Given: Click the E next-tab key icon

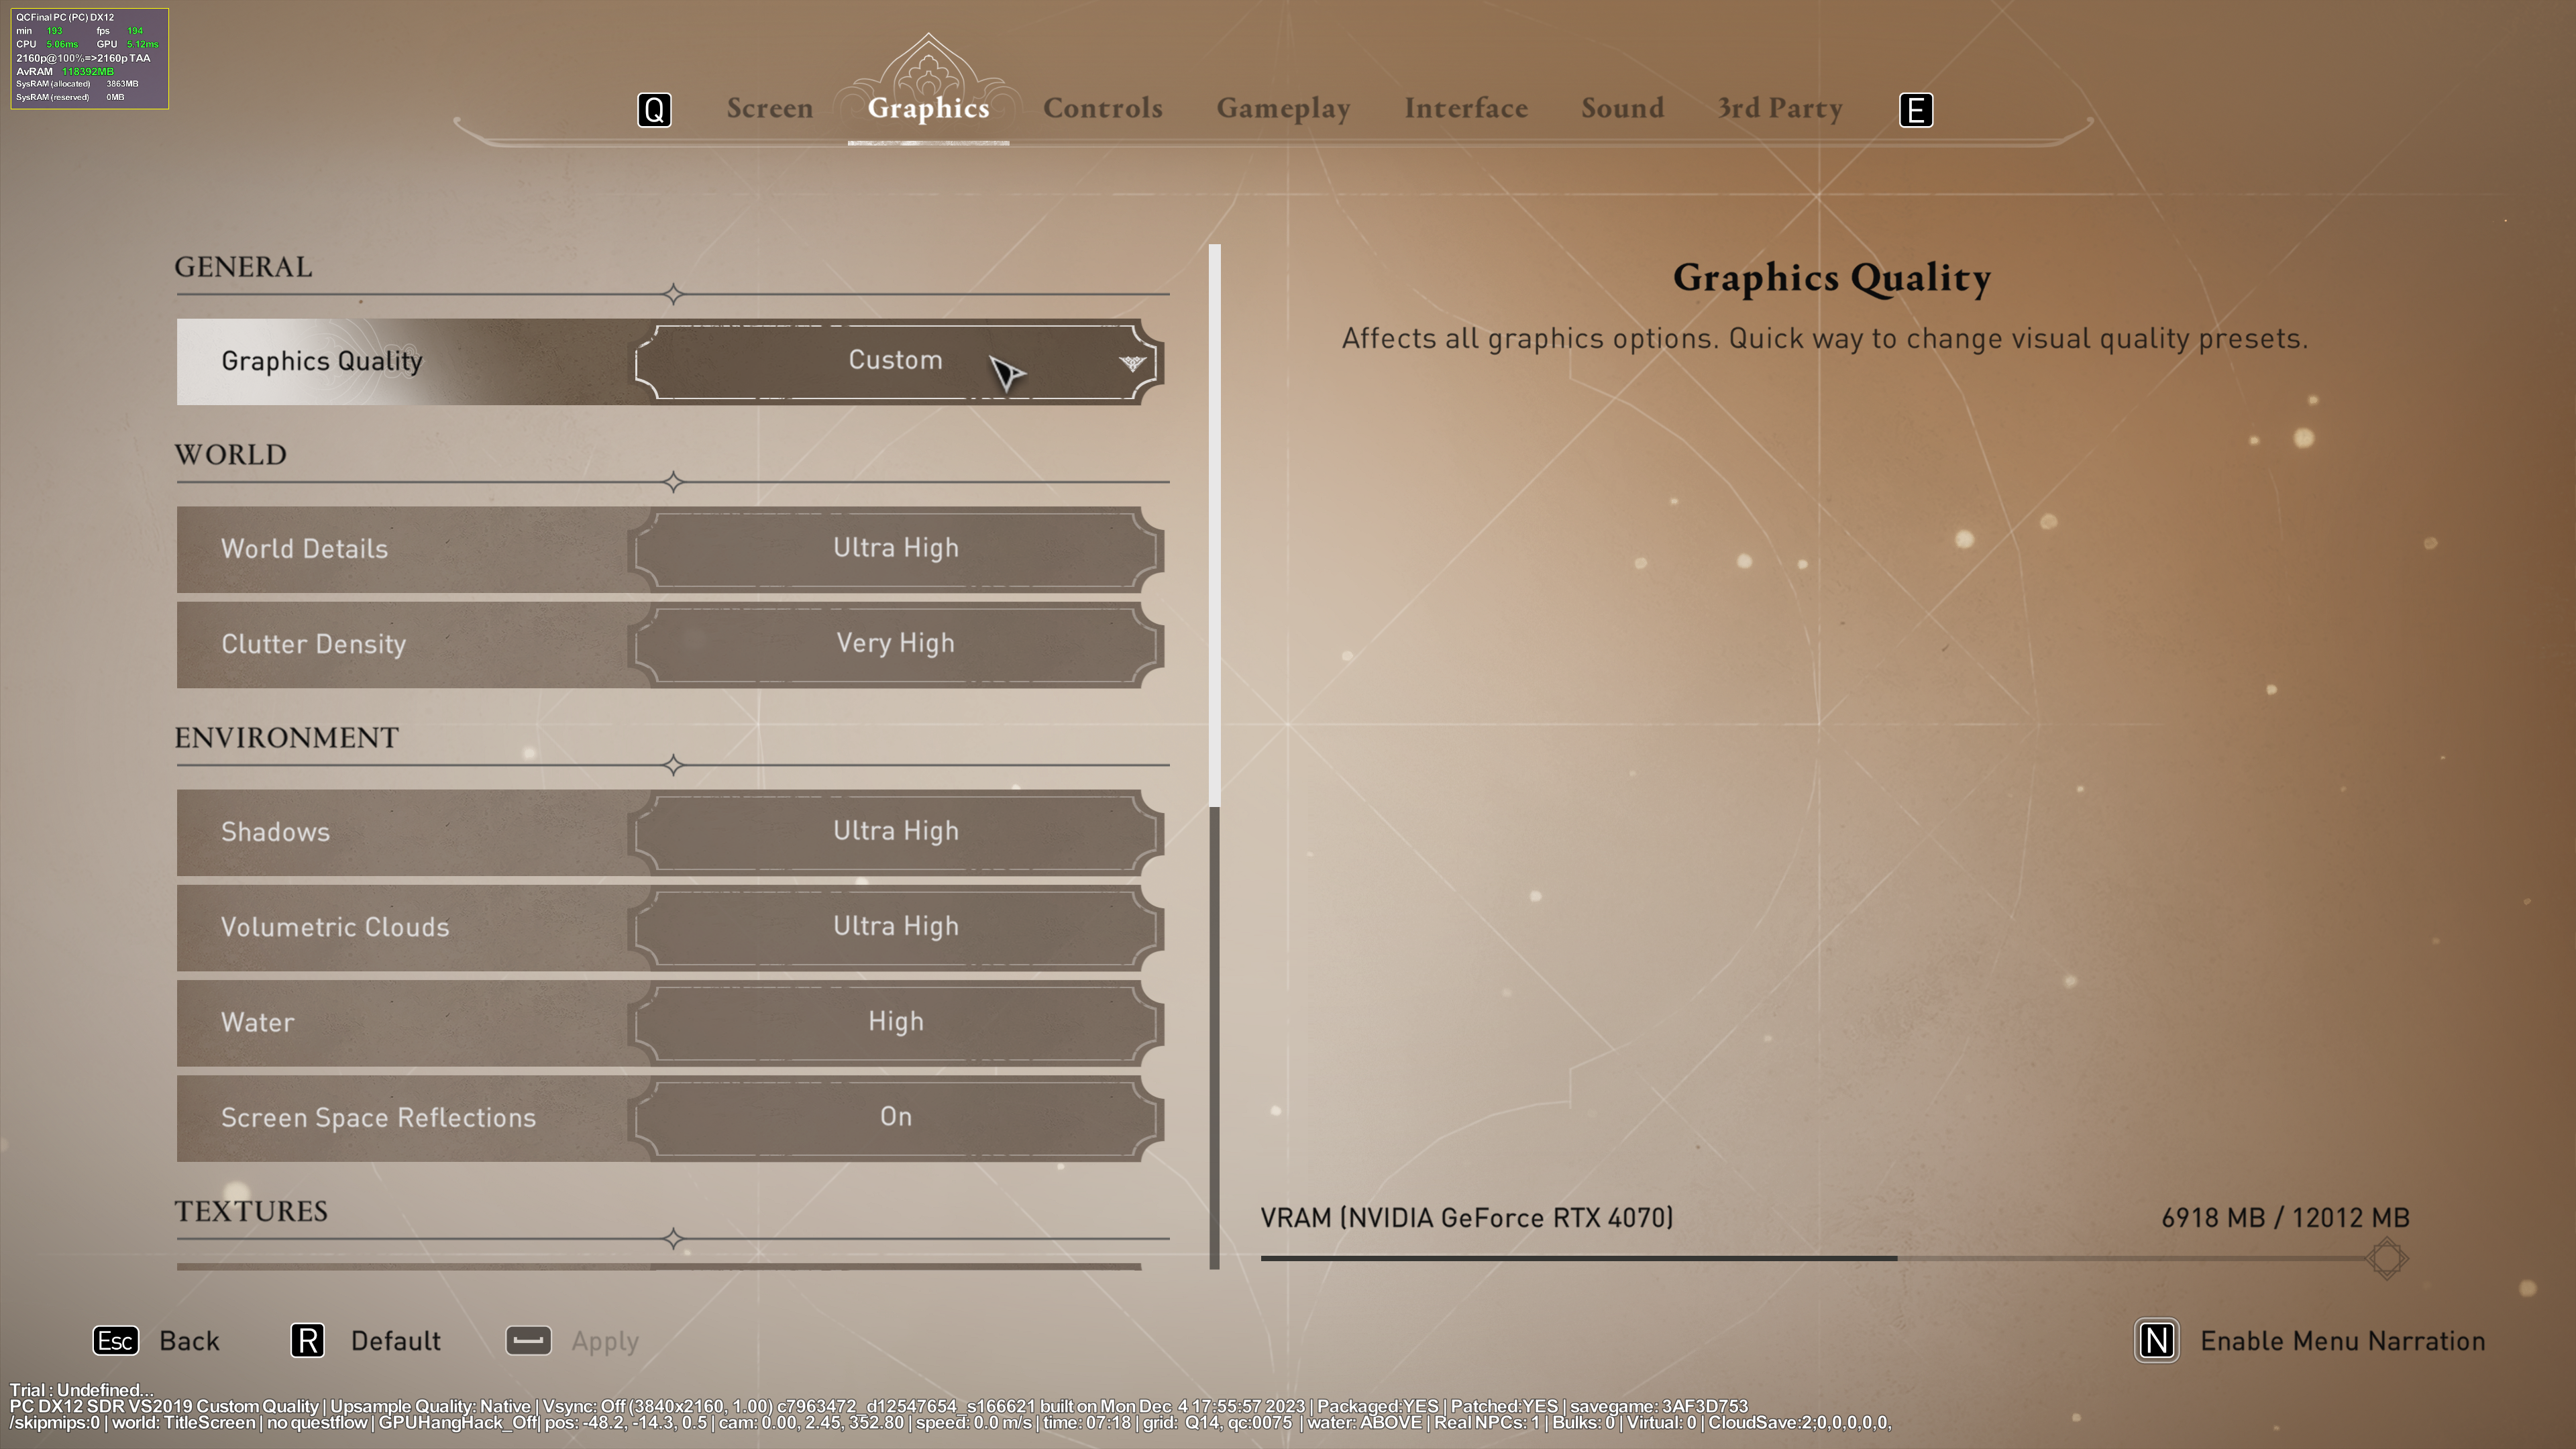Looking at the screenshot, I should click(1915, 110).
